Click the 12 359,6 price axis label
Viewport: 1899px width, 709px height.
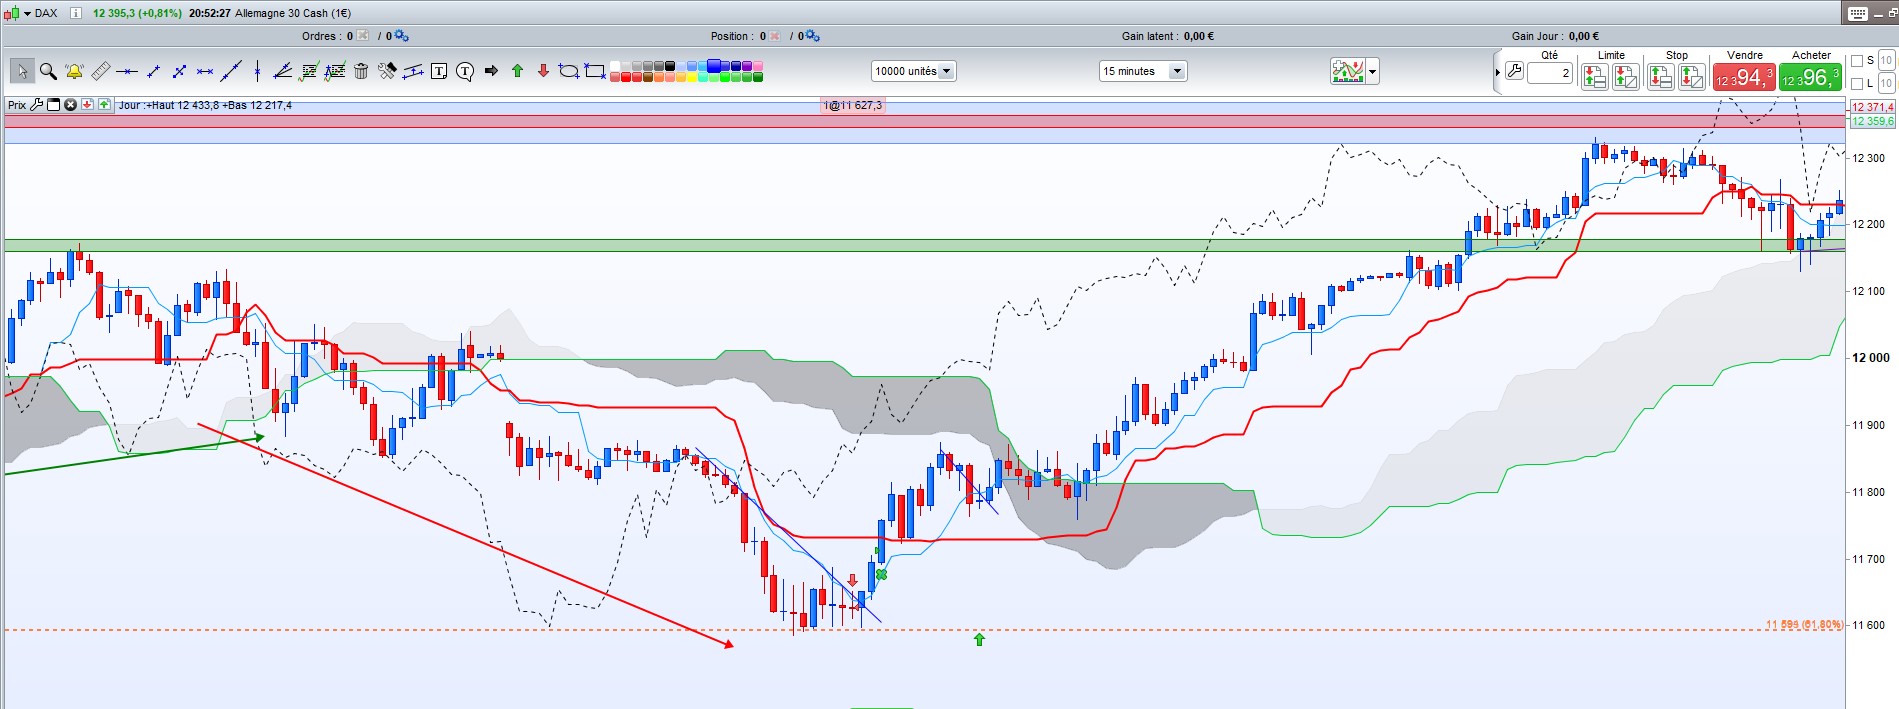[1872, 121]
